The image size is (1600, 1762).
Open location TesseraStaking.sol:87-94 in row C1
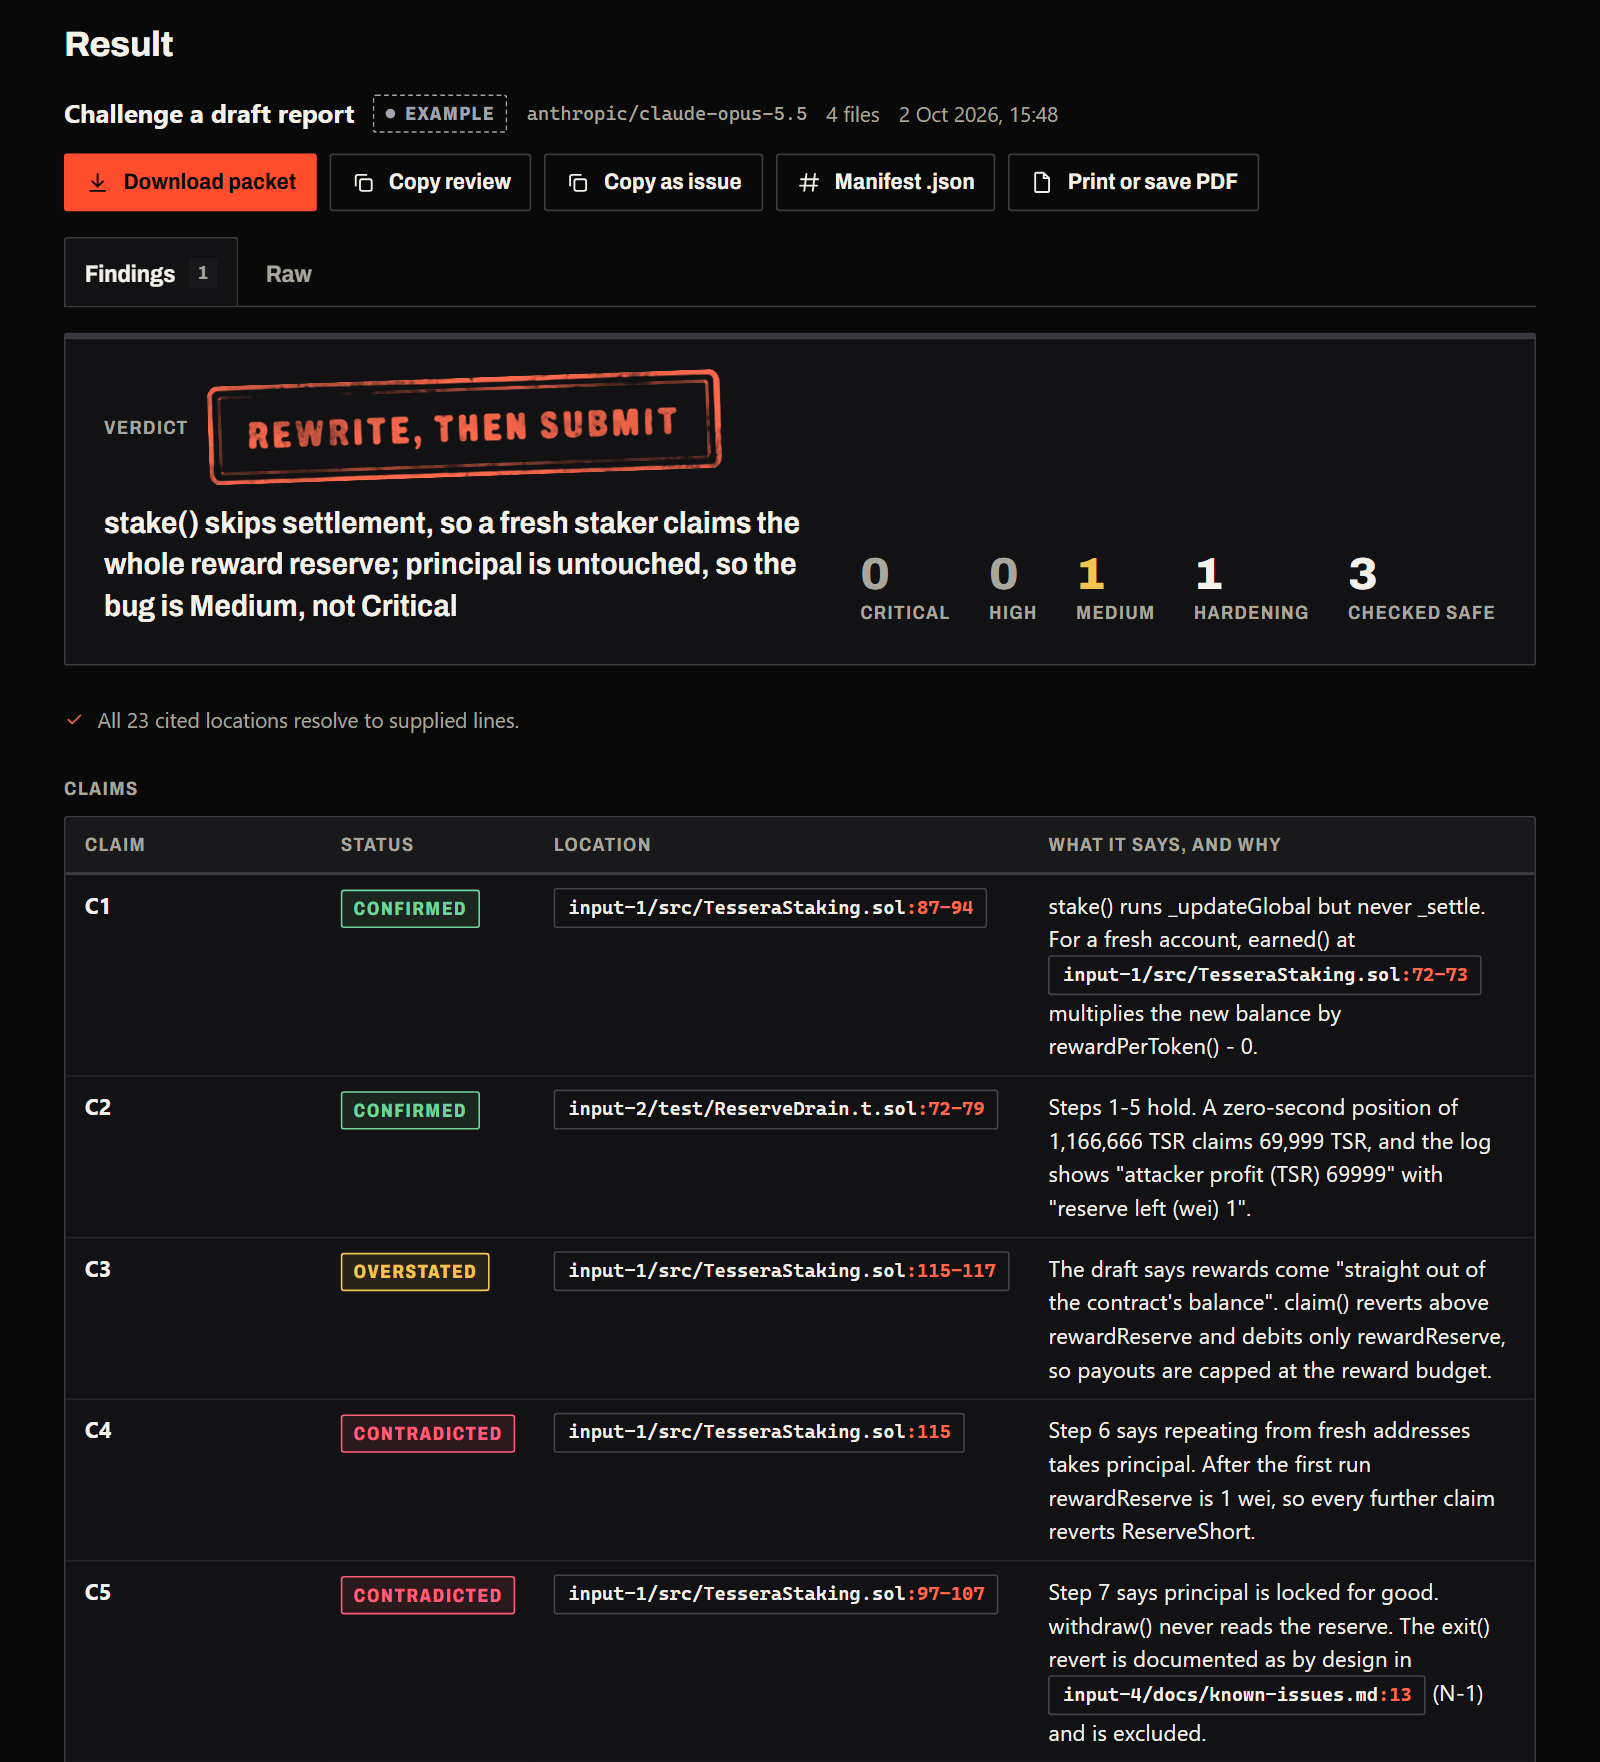tap(770, 908)
